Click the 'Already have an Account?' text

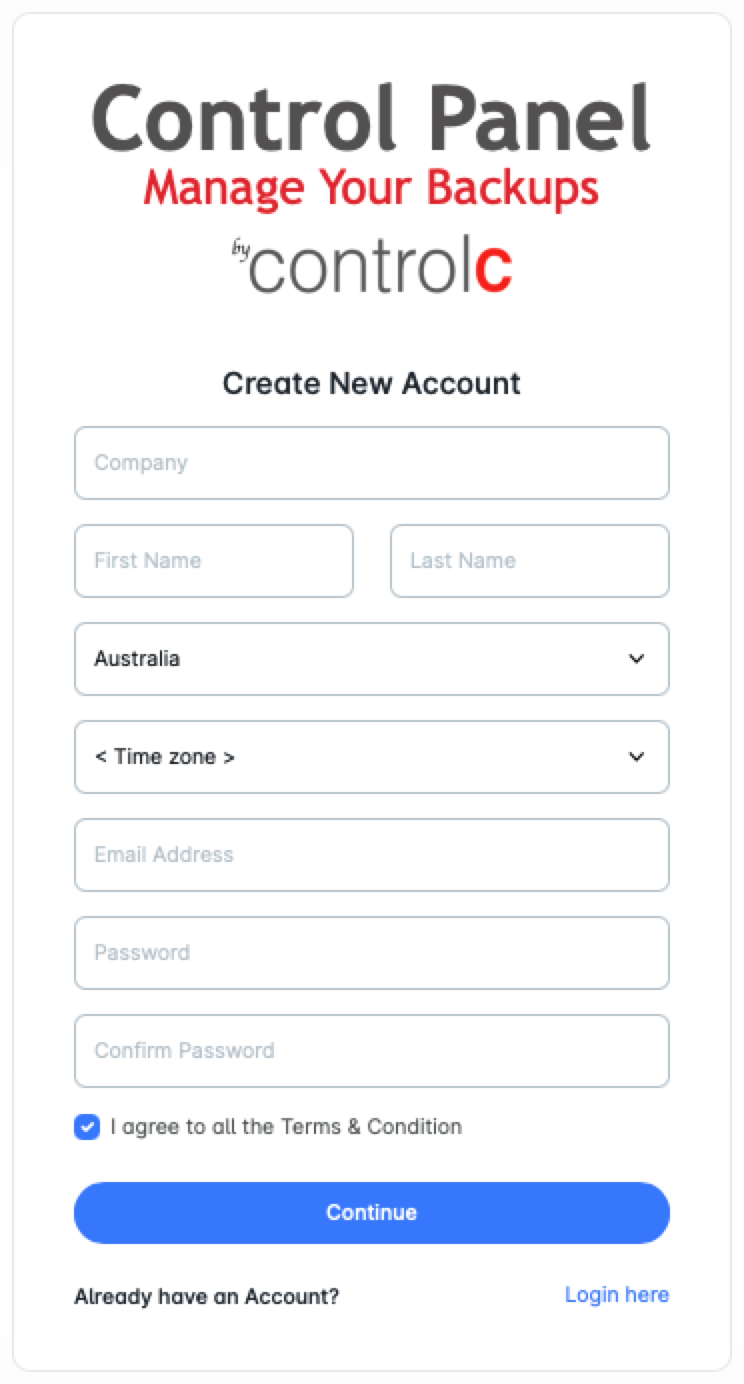(x=206, y=1297)
